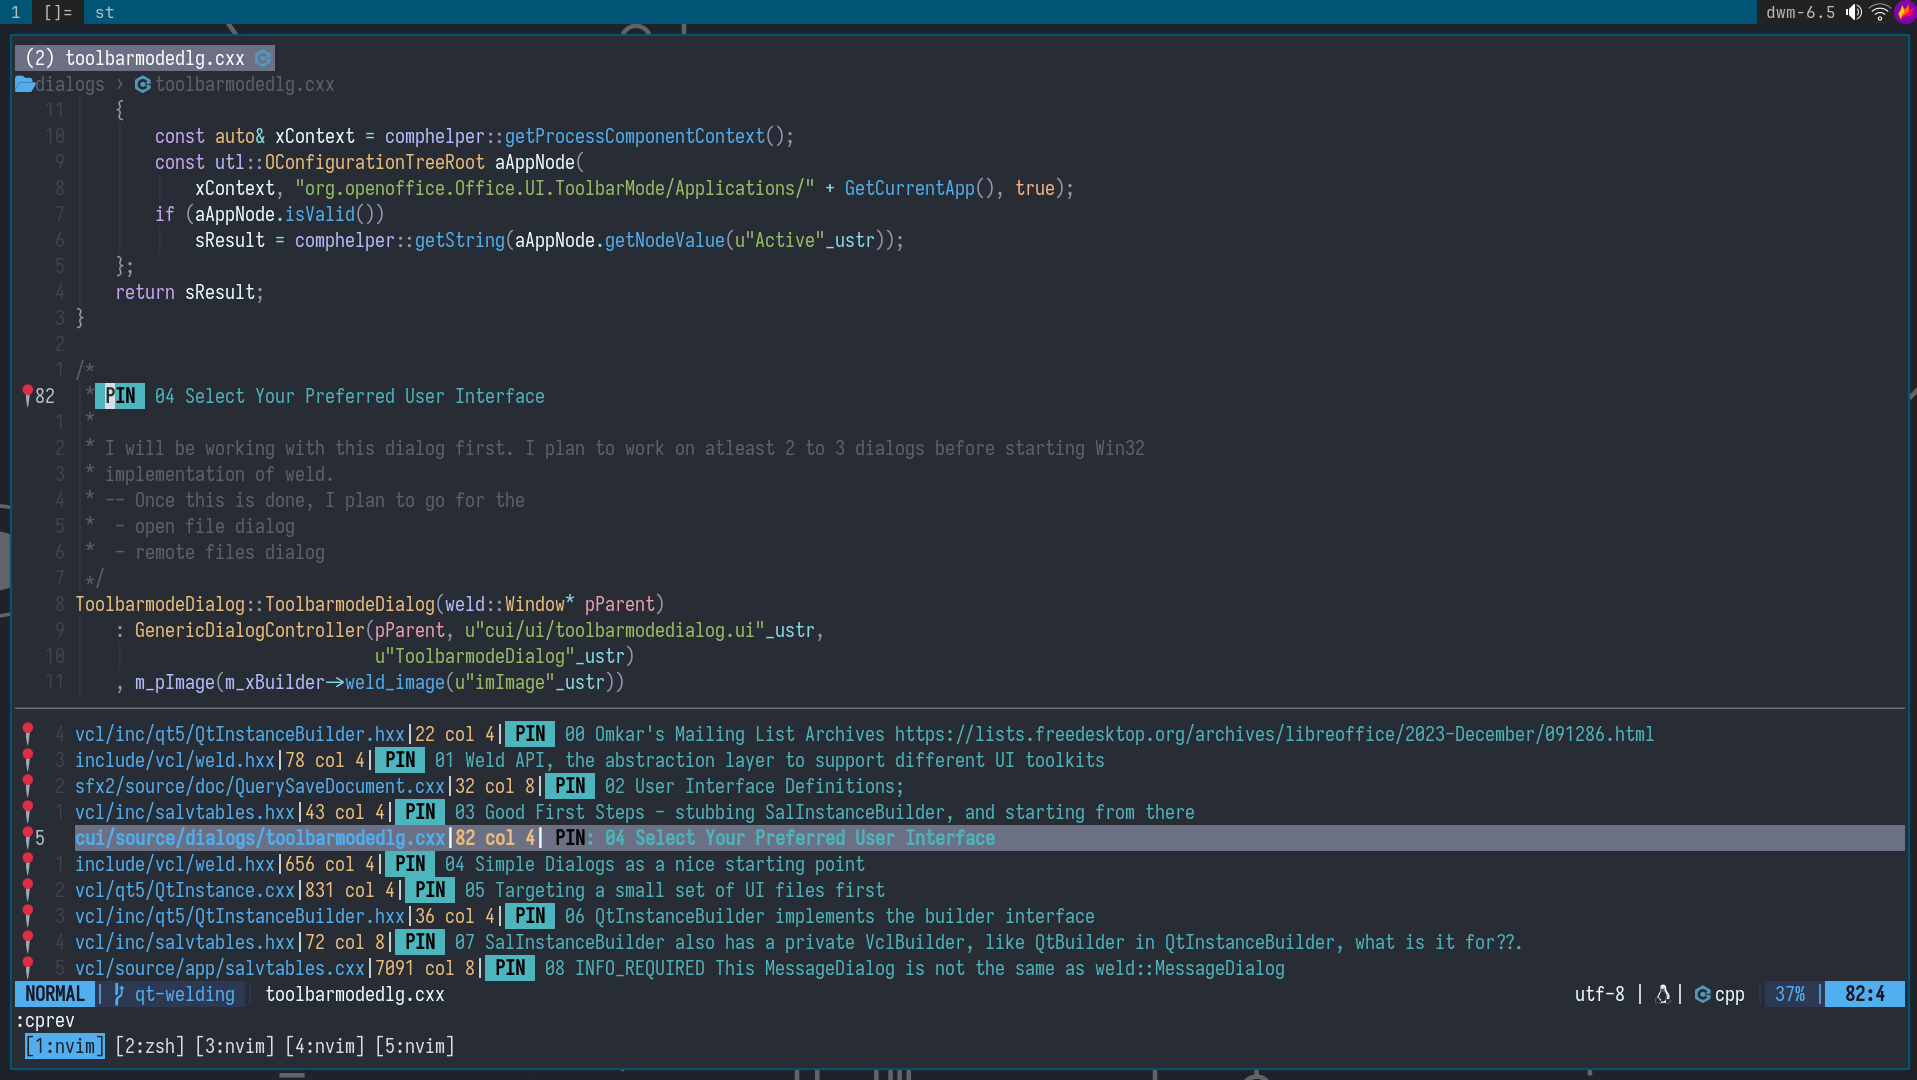Click pin marker for selected toolbarmodedlg.cxx entry
Screen dimensions: 1917x1080
(x=28, y=838)
